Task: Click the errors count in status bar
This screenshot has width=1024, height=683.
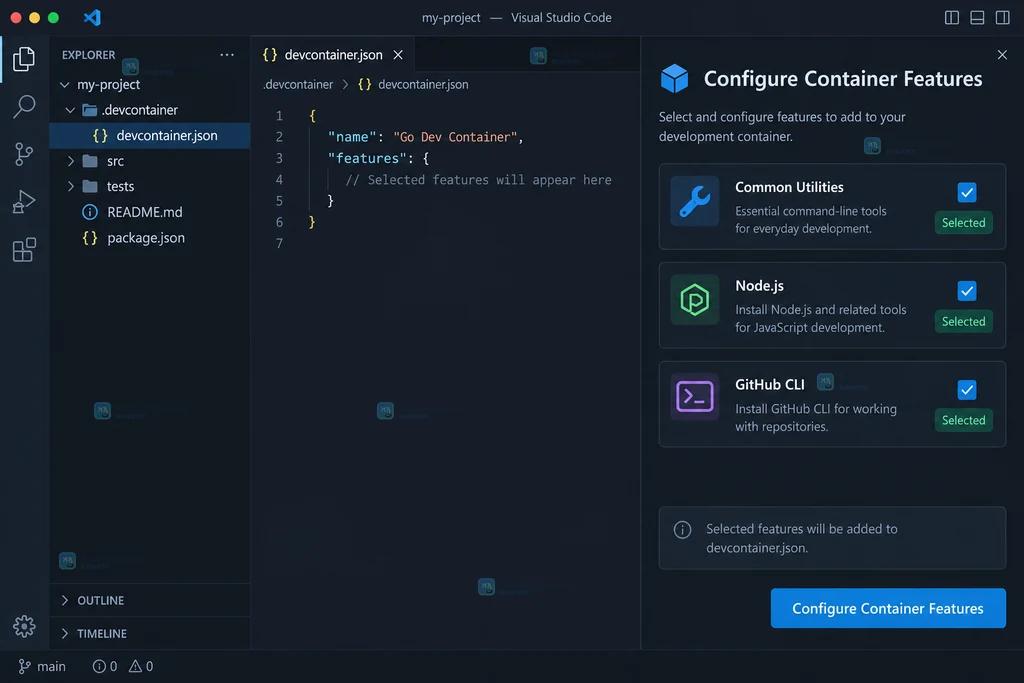Action: pos(105,666)
